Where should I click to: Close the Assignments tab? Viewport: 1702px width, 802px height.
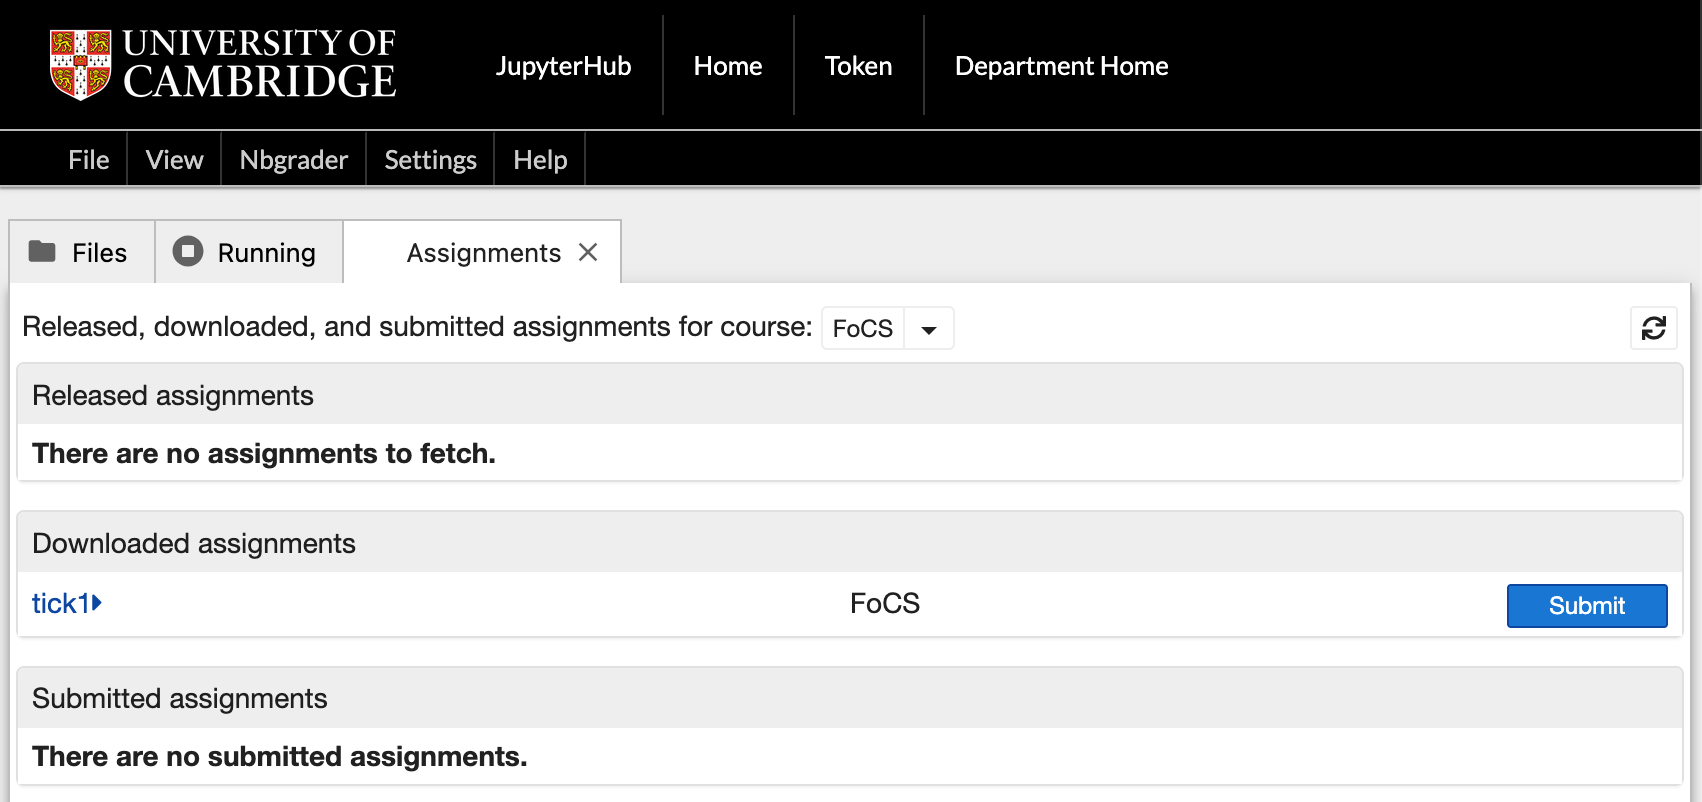coord(588,253)
